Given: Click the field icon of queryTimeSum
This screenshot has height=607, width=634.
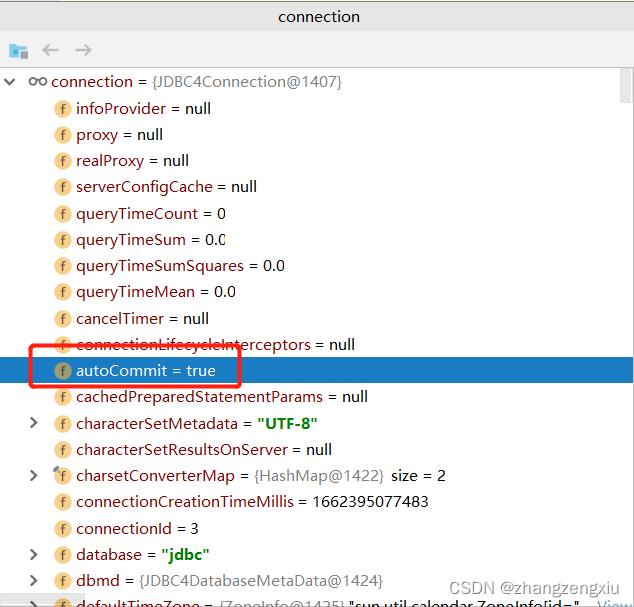Looking at the screenshot, I should coord(63,240).
